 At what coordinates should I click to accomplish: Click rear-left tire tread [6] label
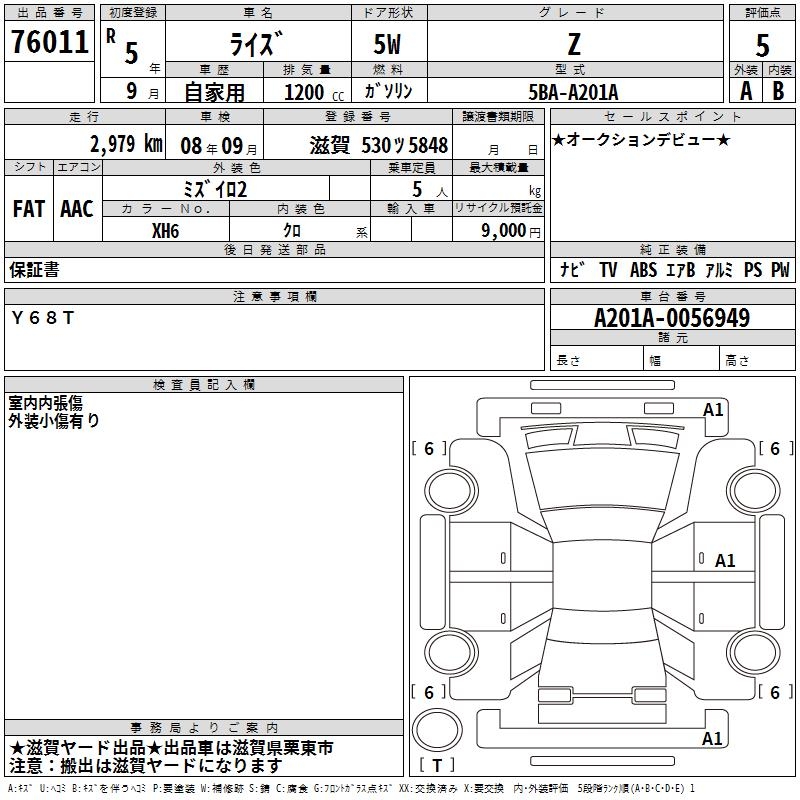pos(429,692)
